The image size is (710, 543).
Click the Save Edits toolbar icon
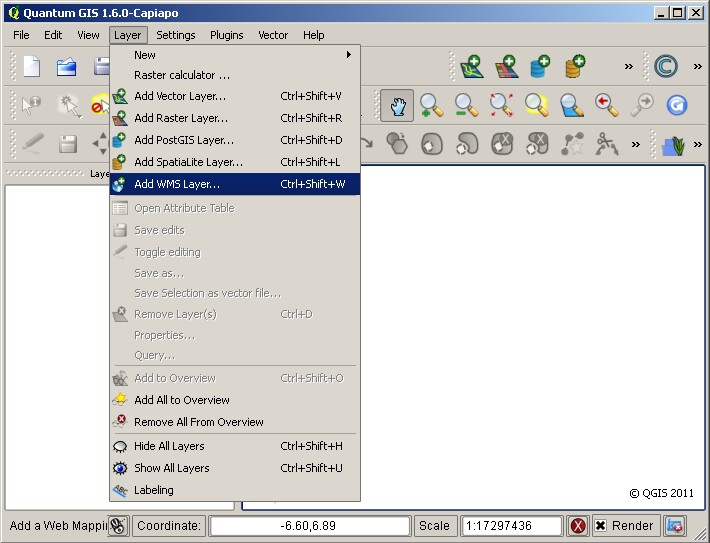[68, 144]
